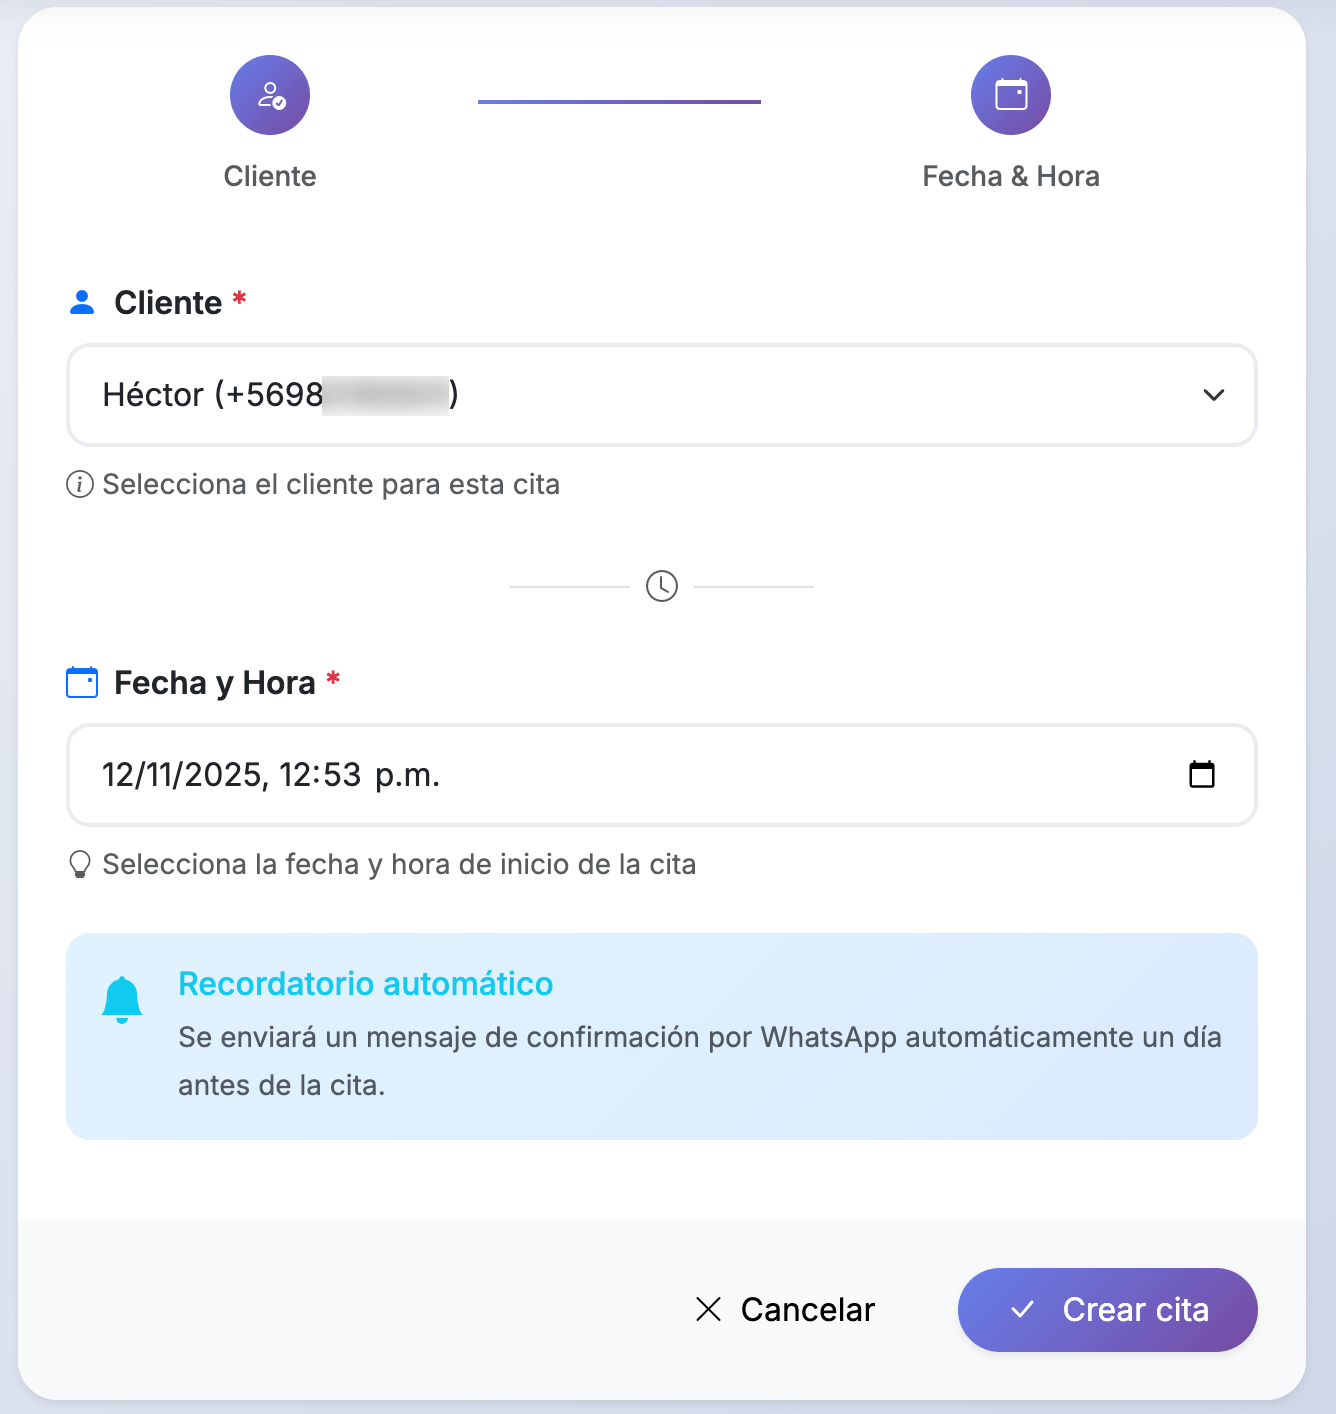Click the blue person icon beside Cliente
This screenshot has width=1336, height=1414.
(82, 303)
